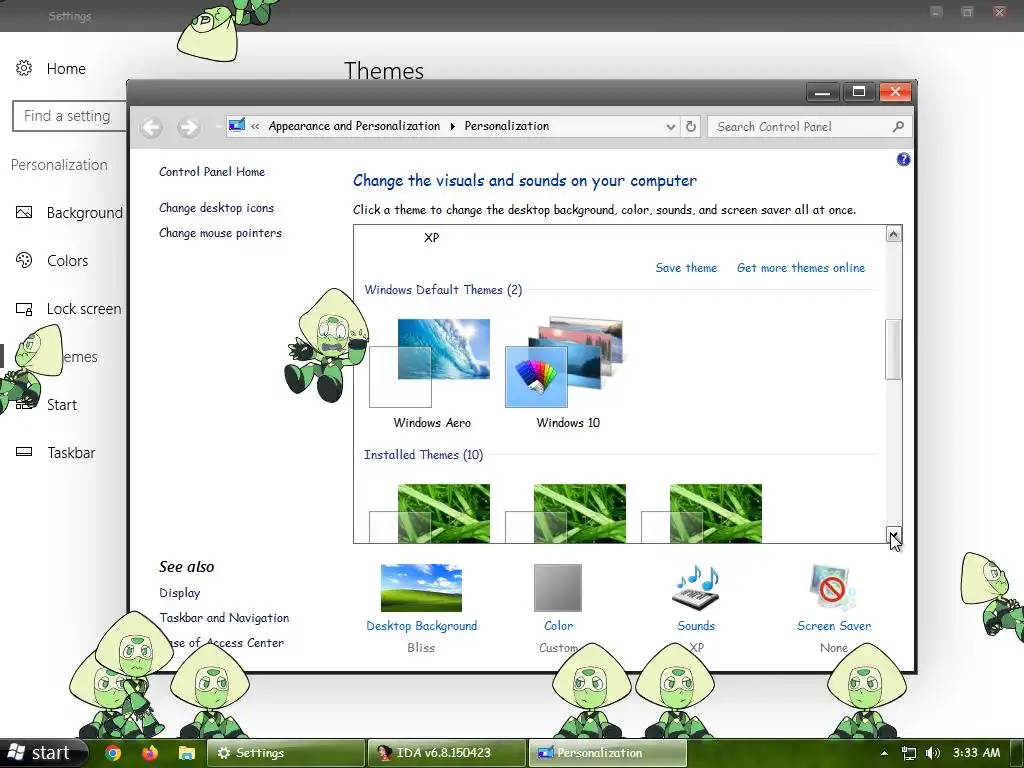Screen dimensions: 1024x768
Task: Click the Colors palette icon in Settings sidebar
Action: click(24, 260)
